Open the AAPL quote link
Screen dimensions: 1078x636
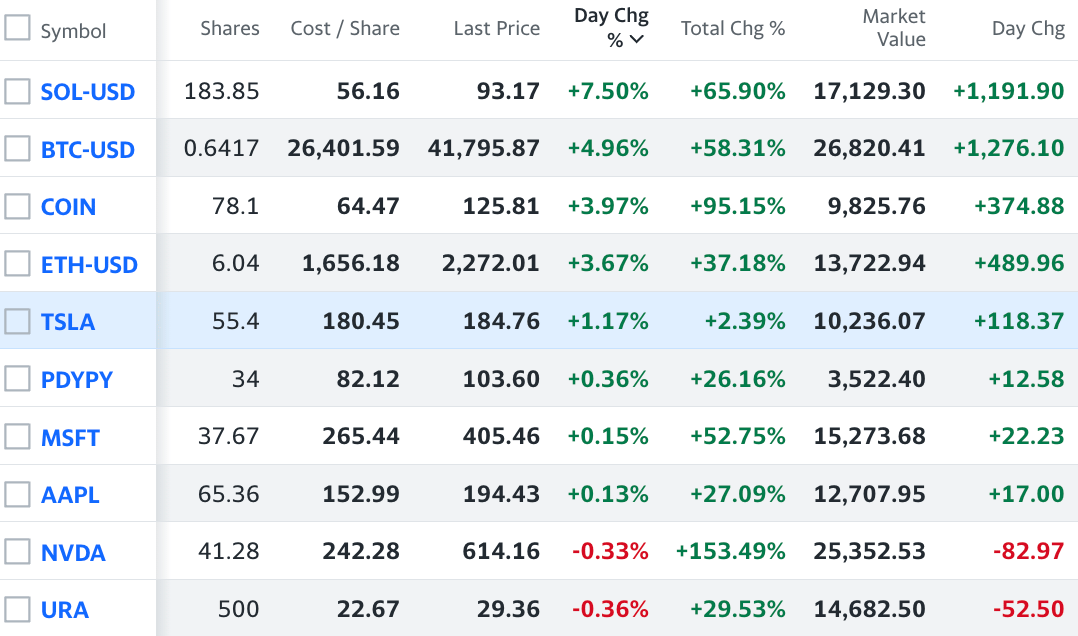(69, 495)
